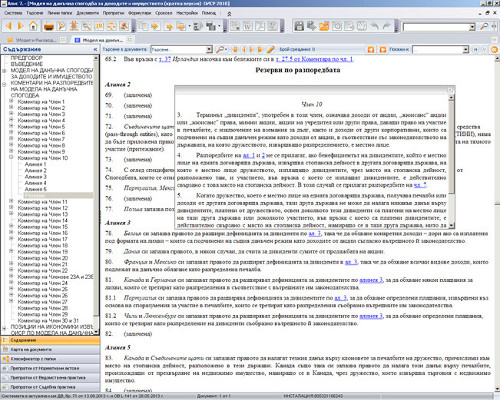Expand Коментар на Член 1 node
Screen dimensions: 500x401
click(11, 101)
